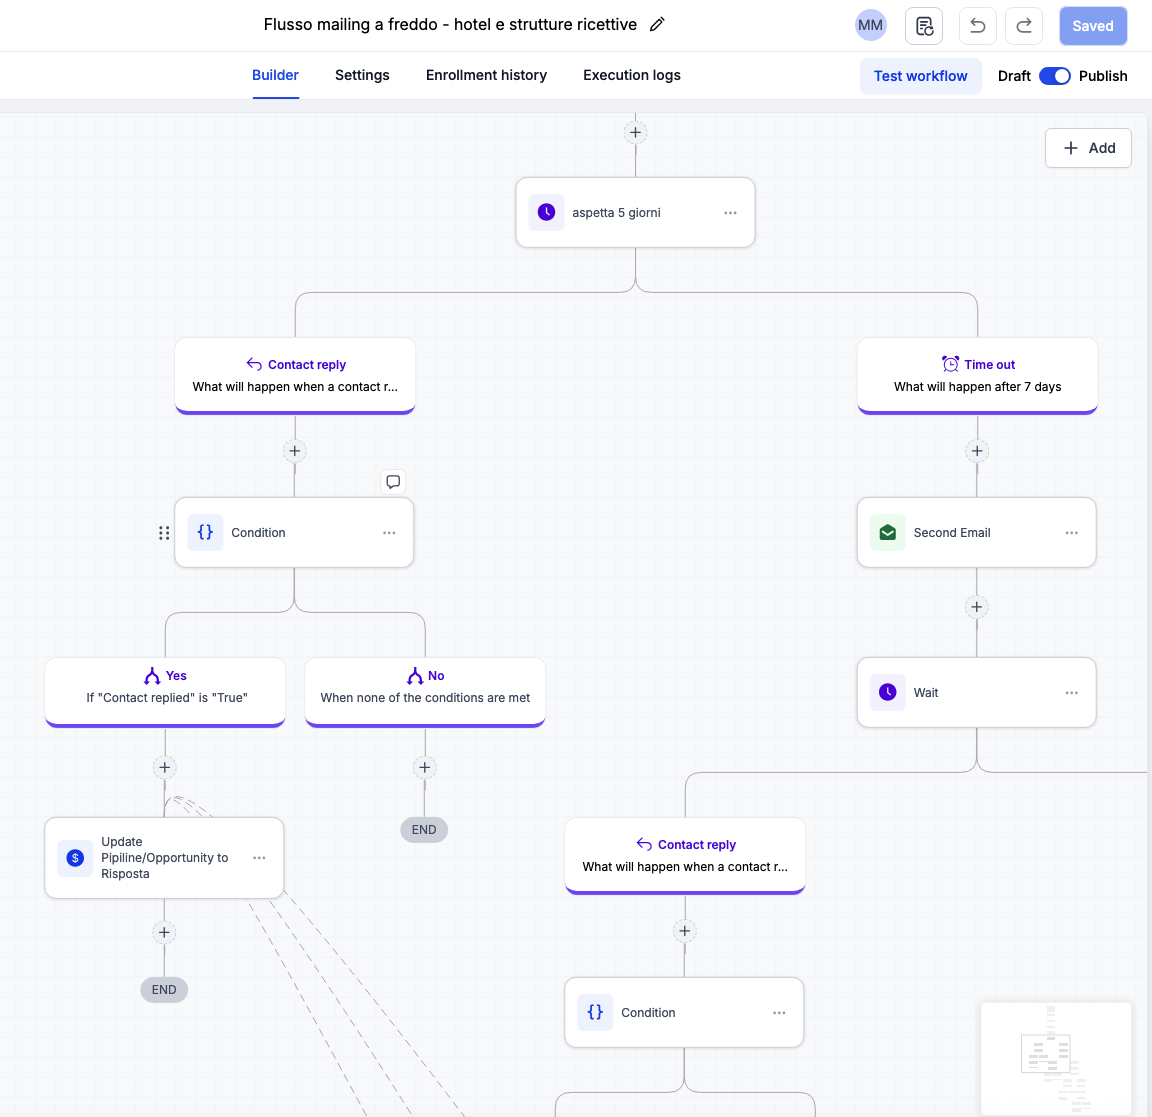Viewport: 1152px width, 1117px height.
Task: Select the Time out branch card
Action: pyautogui.click(x=977, y=376)
